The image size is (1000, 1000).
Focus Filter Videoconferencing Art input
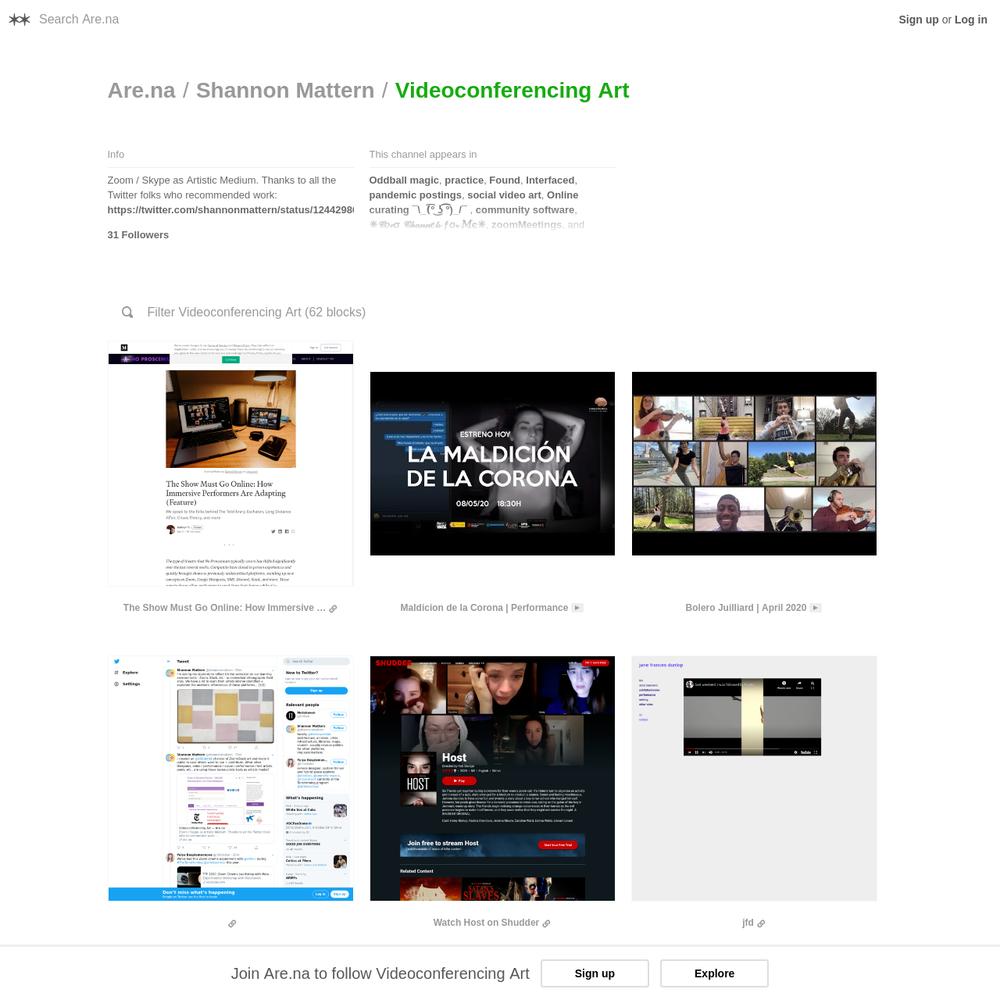pyautogui.click(x=256, y=312)
